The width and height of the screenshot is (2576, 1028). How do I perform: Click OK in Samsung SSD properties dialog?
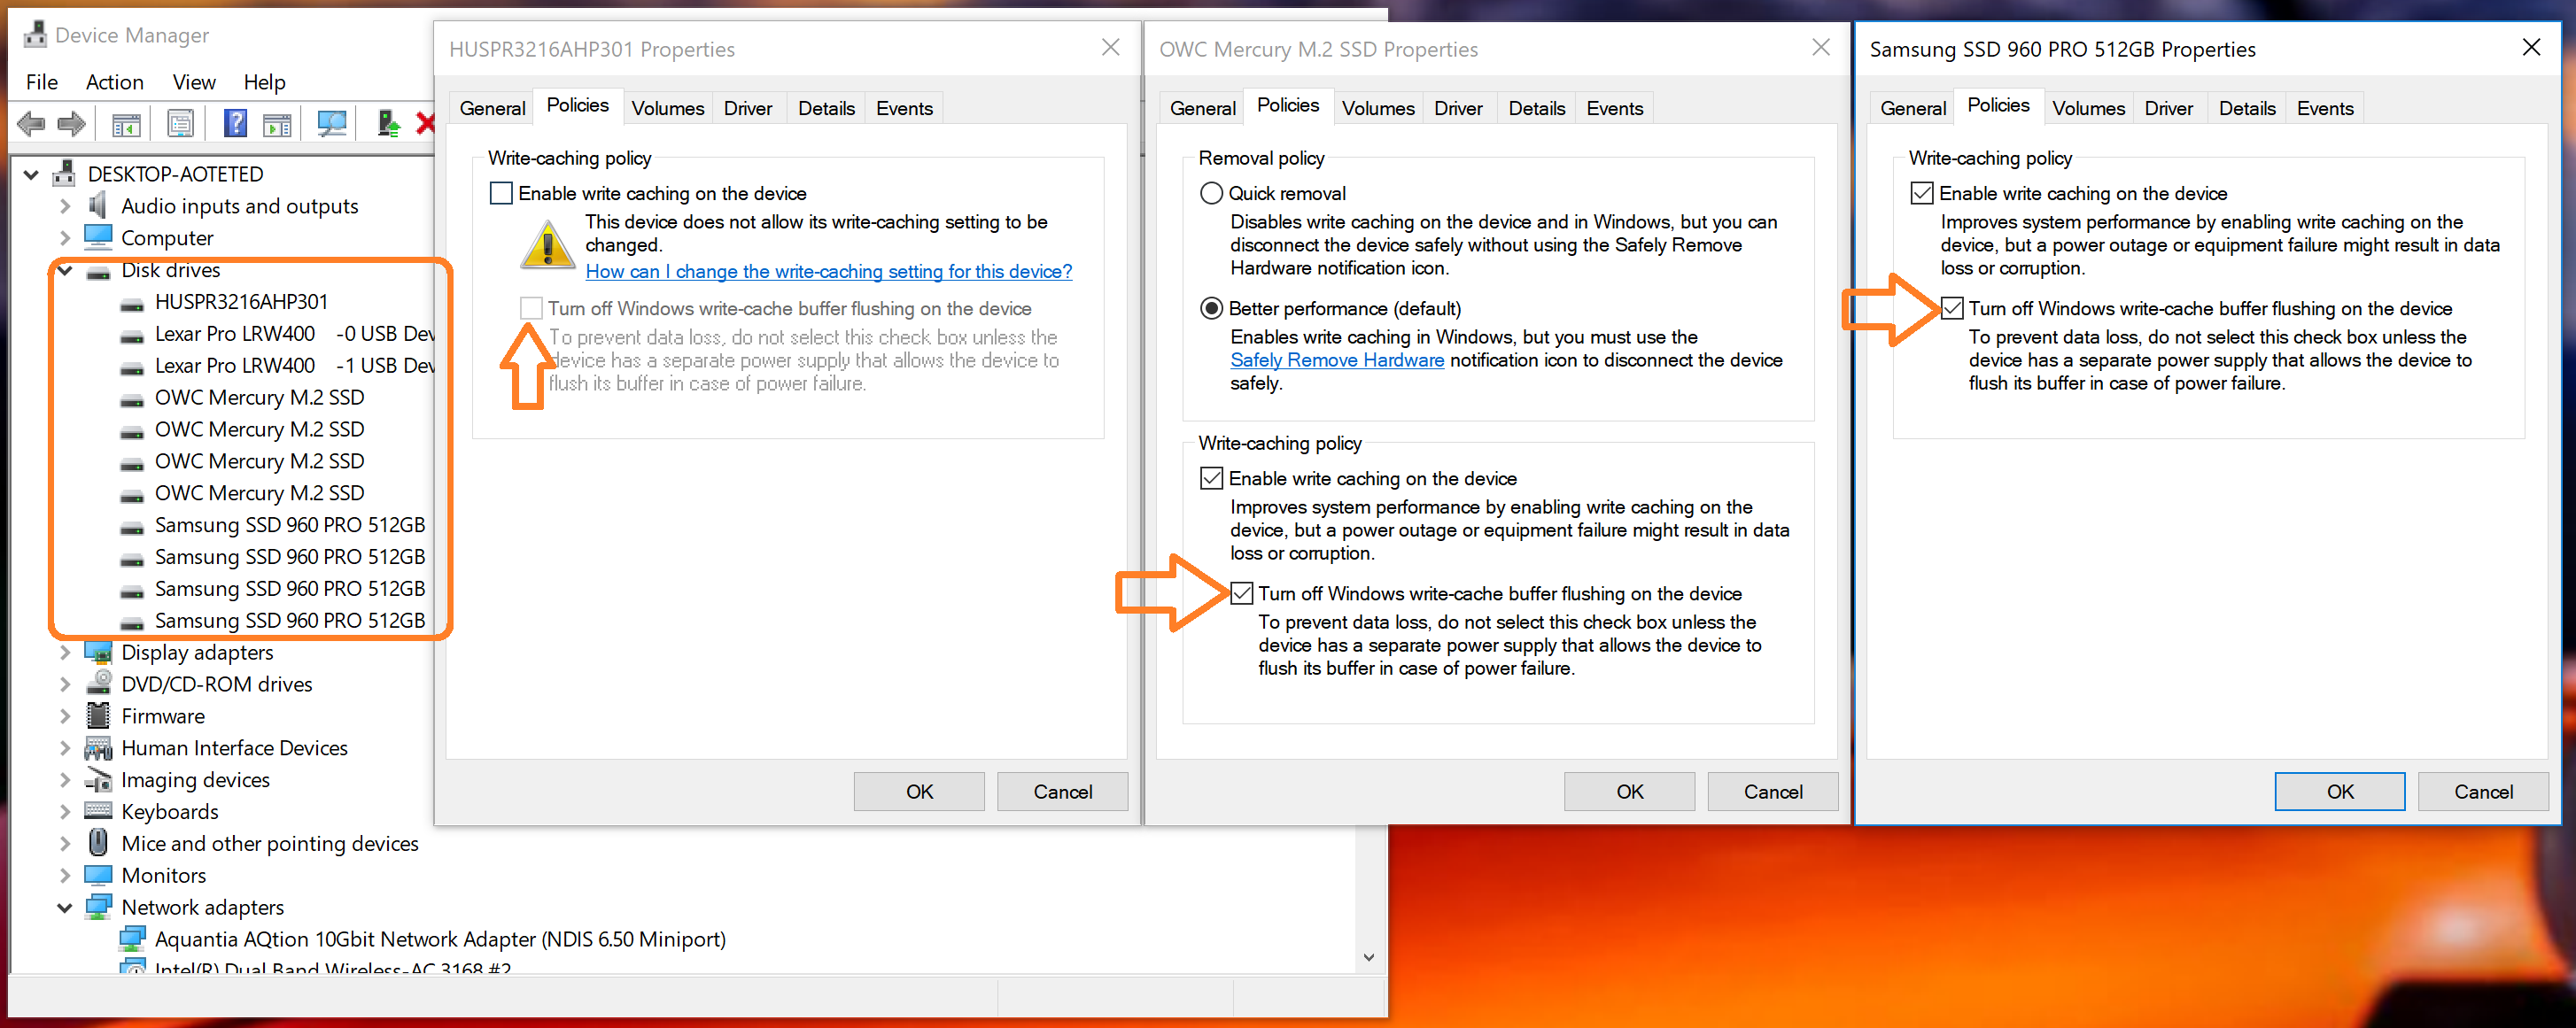(x=2339, y=791)
